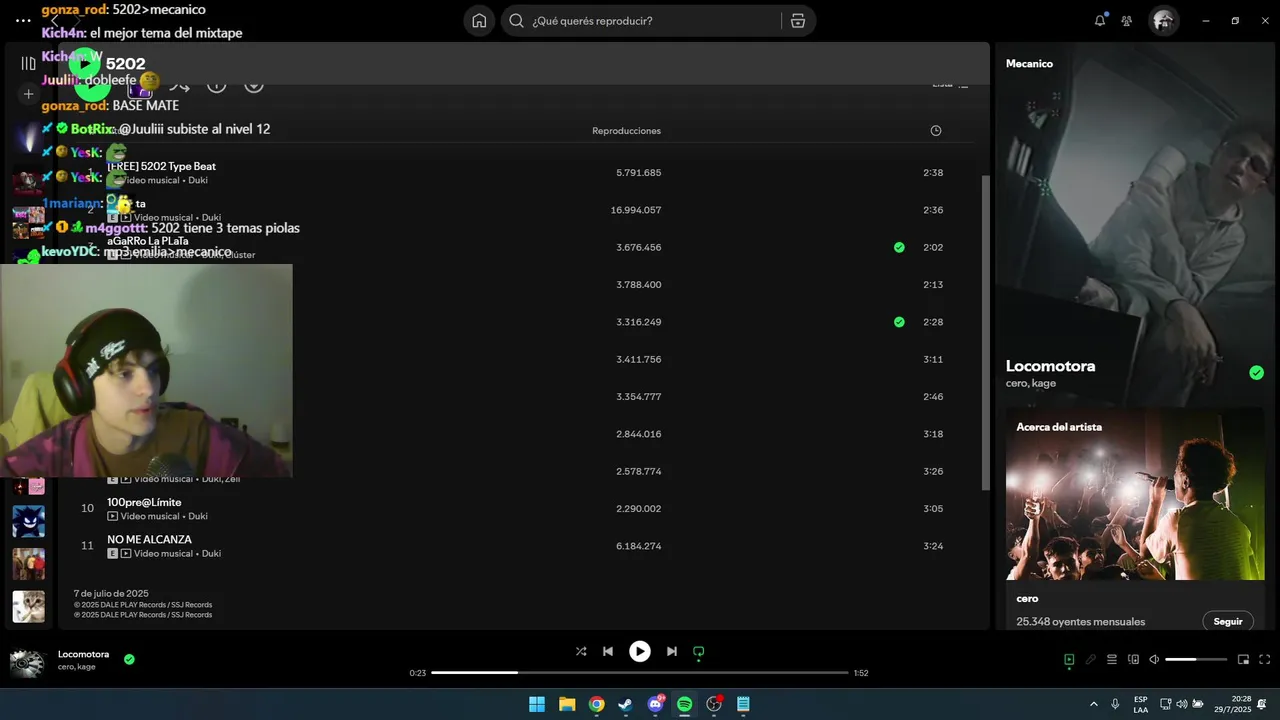Go to Spotify Home
1280x720 pixels.
479,21
